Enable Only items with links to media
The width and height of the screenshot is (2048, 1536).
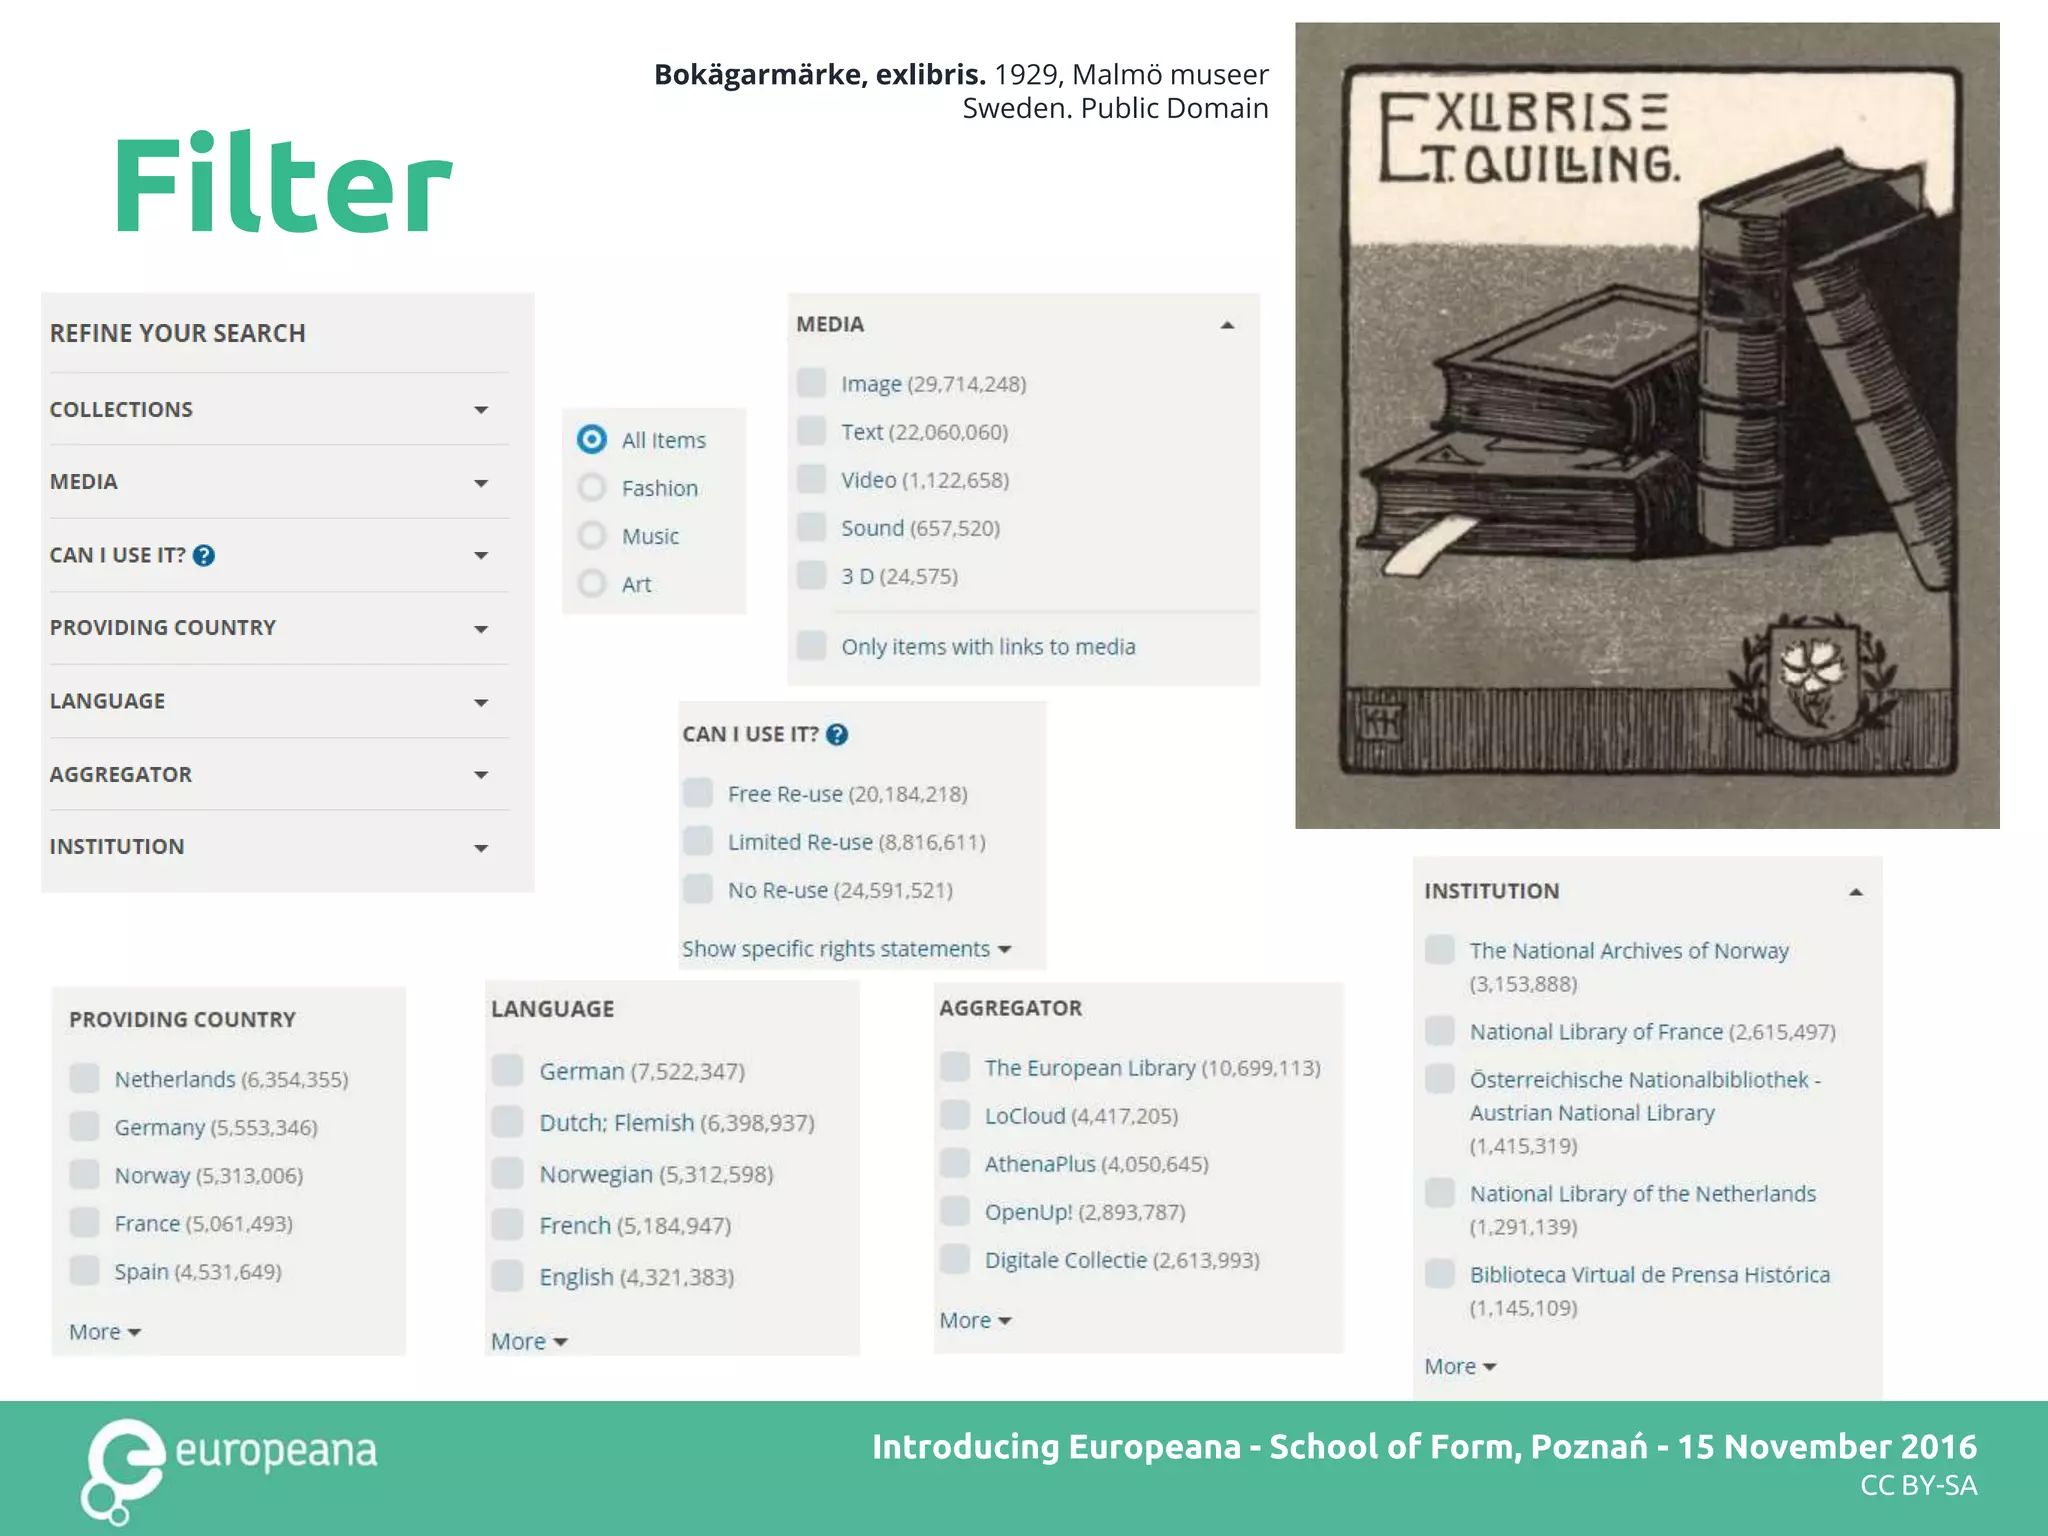[x=811, y=645]
